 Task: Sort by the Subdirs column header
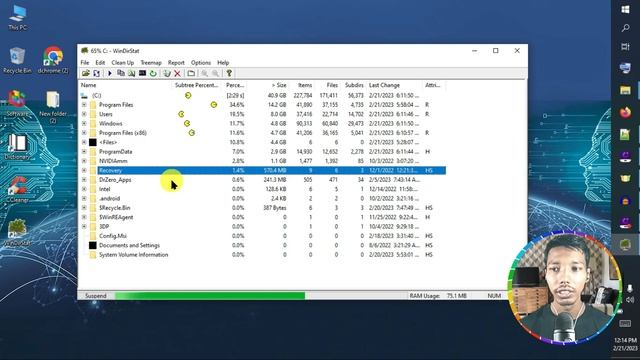(x=353, y=85)
